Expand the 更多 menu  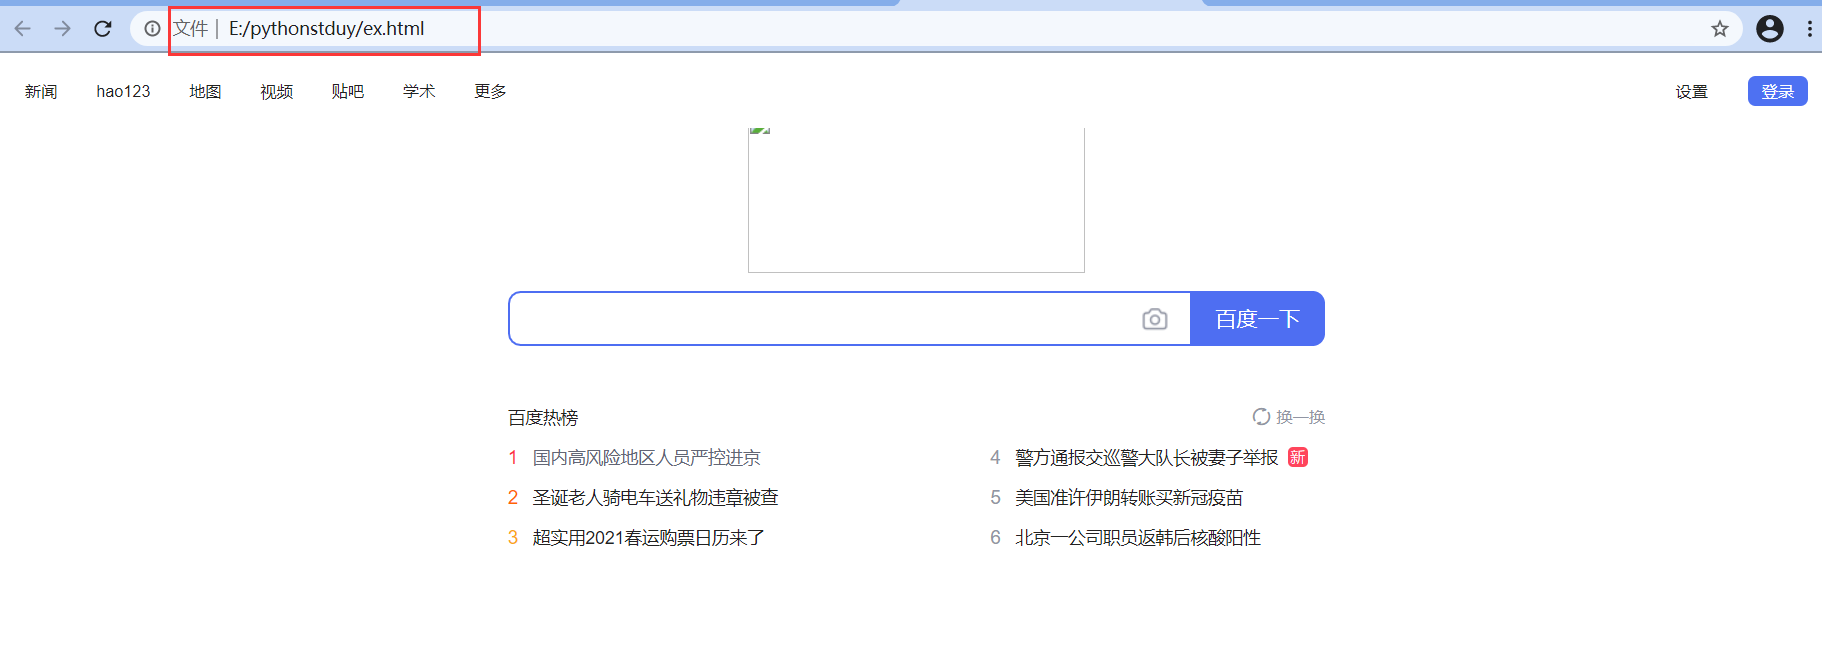coord(490,91)
